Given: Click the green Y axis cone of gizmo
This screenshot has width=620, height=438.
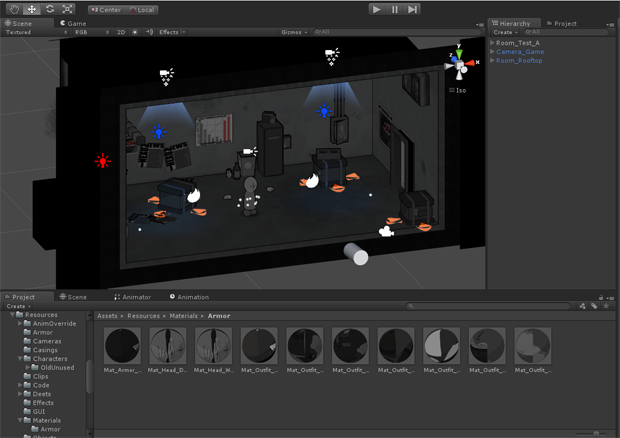Looking at the screenshot, I should [x=459, y=53].
